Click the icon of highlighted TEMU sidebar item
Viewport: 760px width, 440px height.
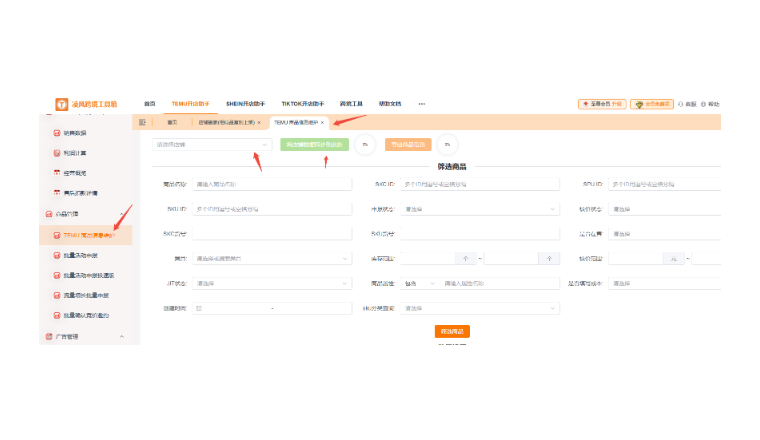pyautogui.click(x=57, y=236)
